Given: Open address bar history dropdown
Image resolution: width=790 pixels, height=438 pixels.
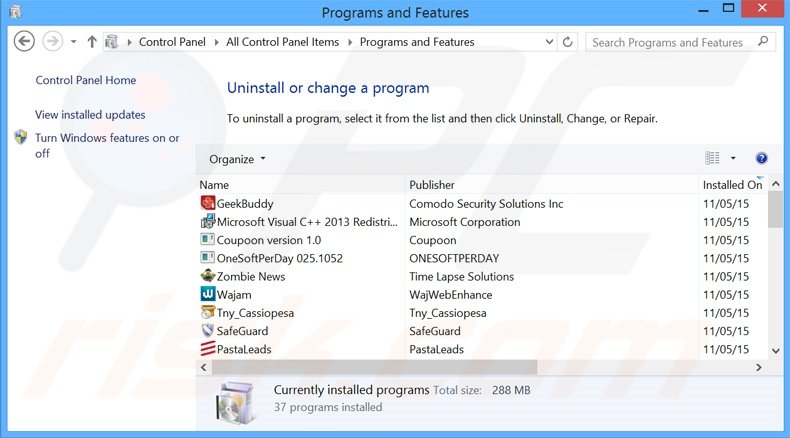Looking at the screenshot, I should point(549,42).
